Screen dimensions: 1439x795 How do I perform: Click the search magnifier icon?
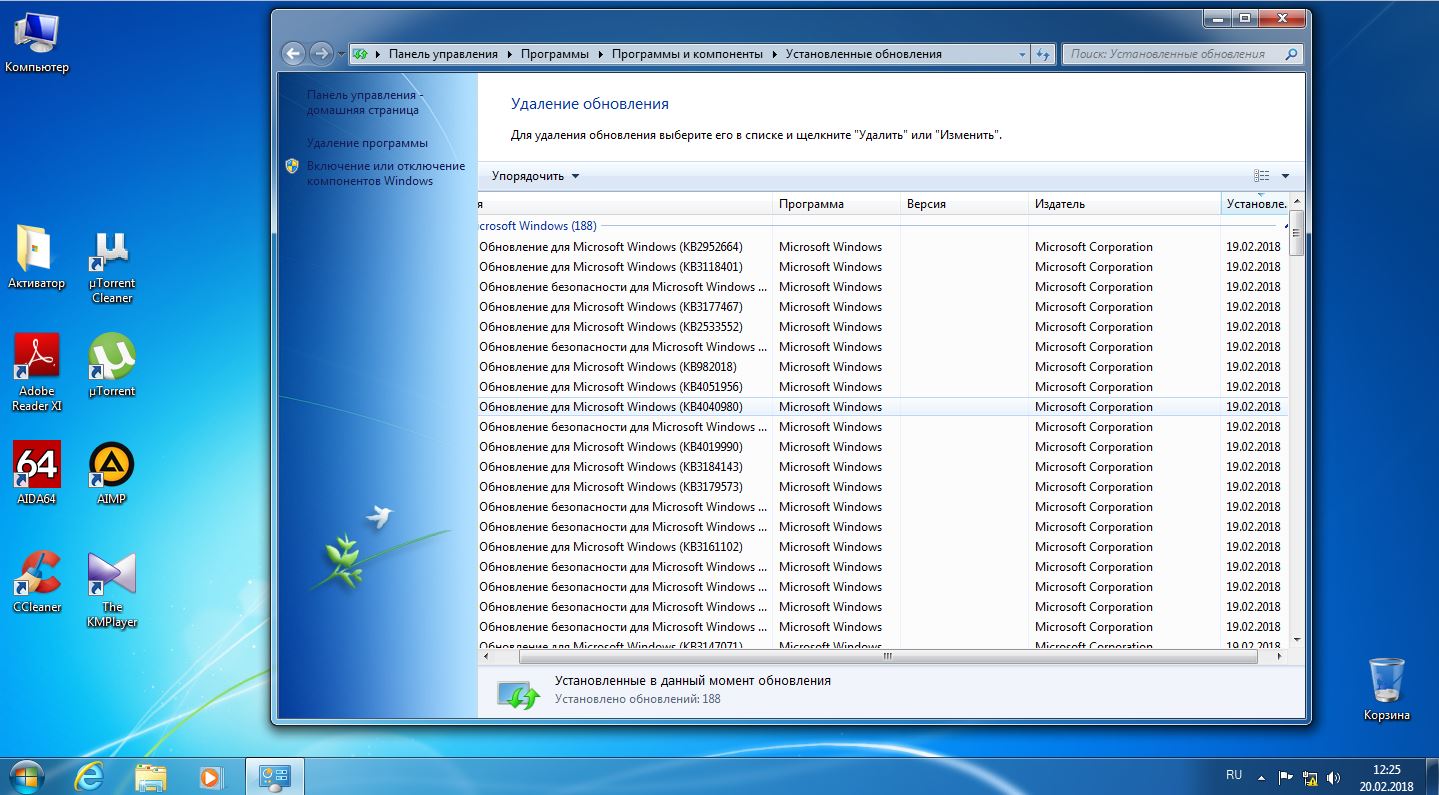[x=1291, y=54]
